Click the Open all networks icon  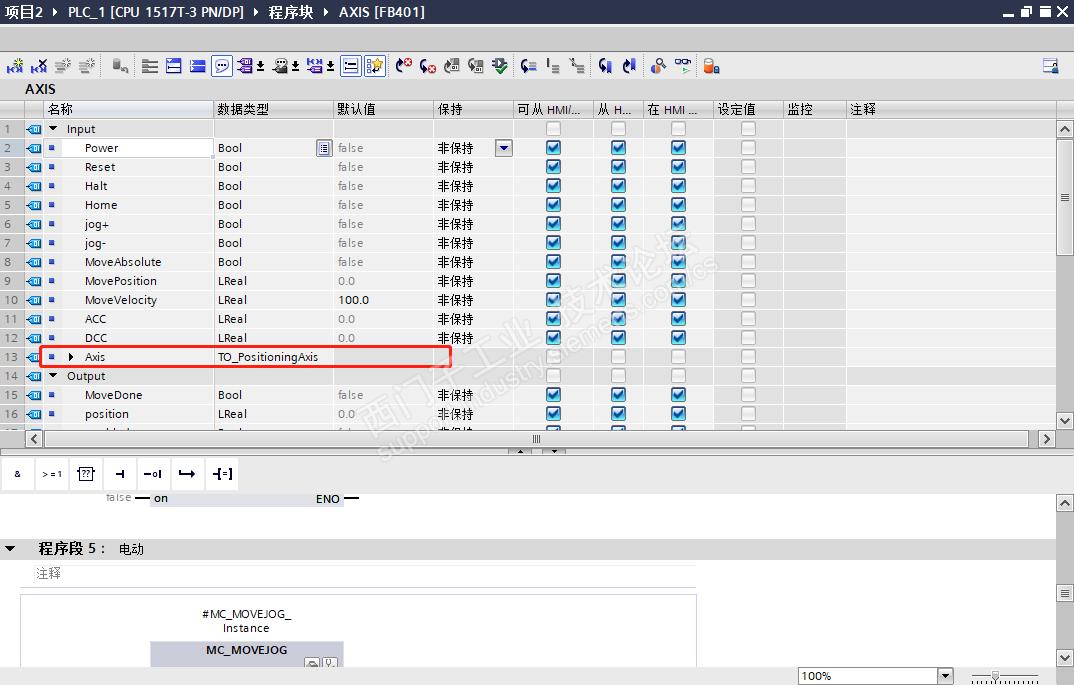(x=174, y=66)
